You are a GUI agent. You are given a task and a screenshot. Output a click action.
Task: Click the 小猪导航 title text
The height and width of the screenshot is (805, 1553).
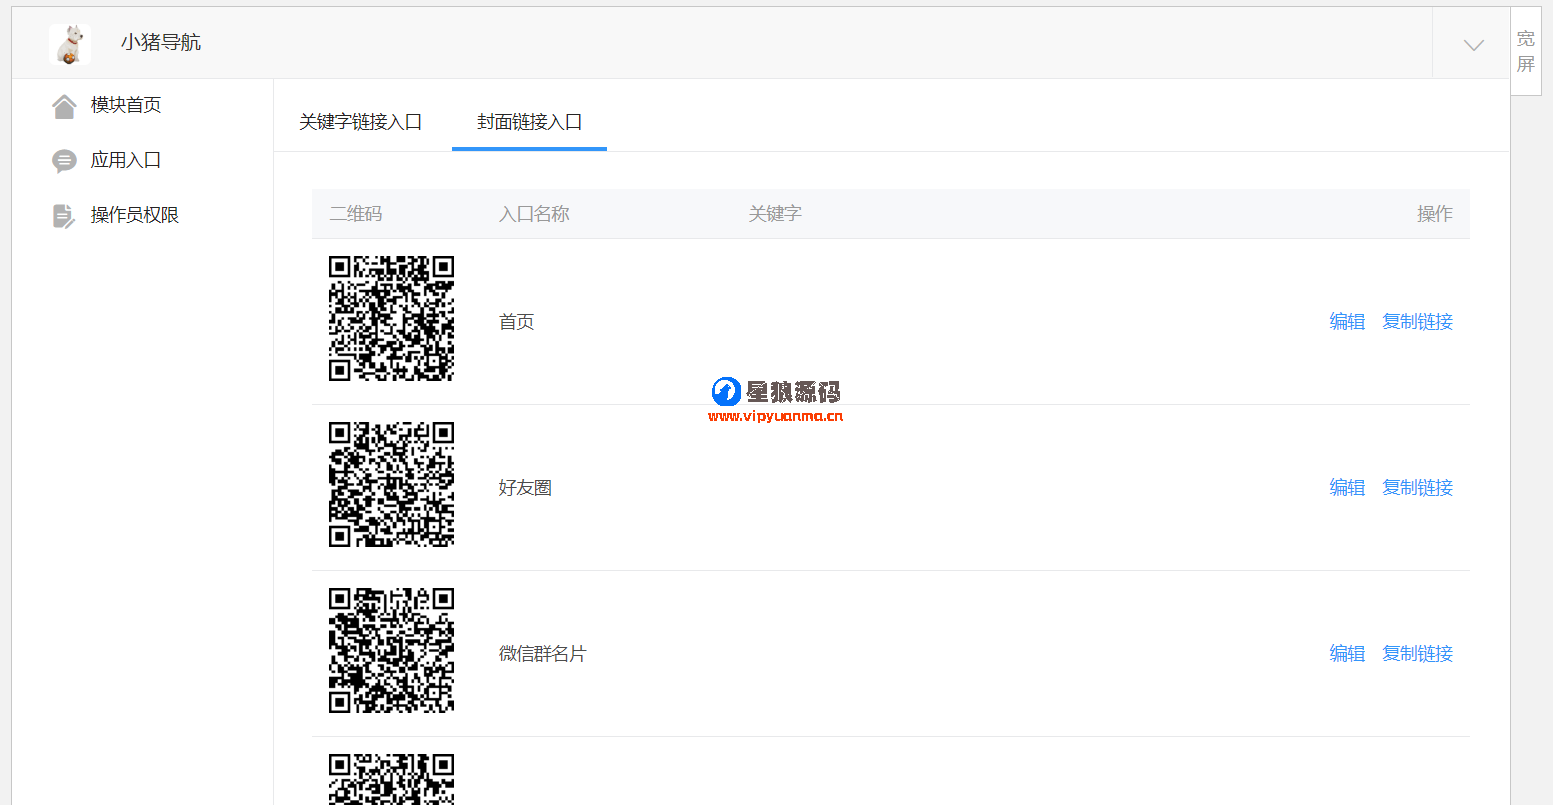pyautogui.click(x=161, y=42)
